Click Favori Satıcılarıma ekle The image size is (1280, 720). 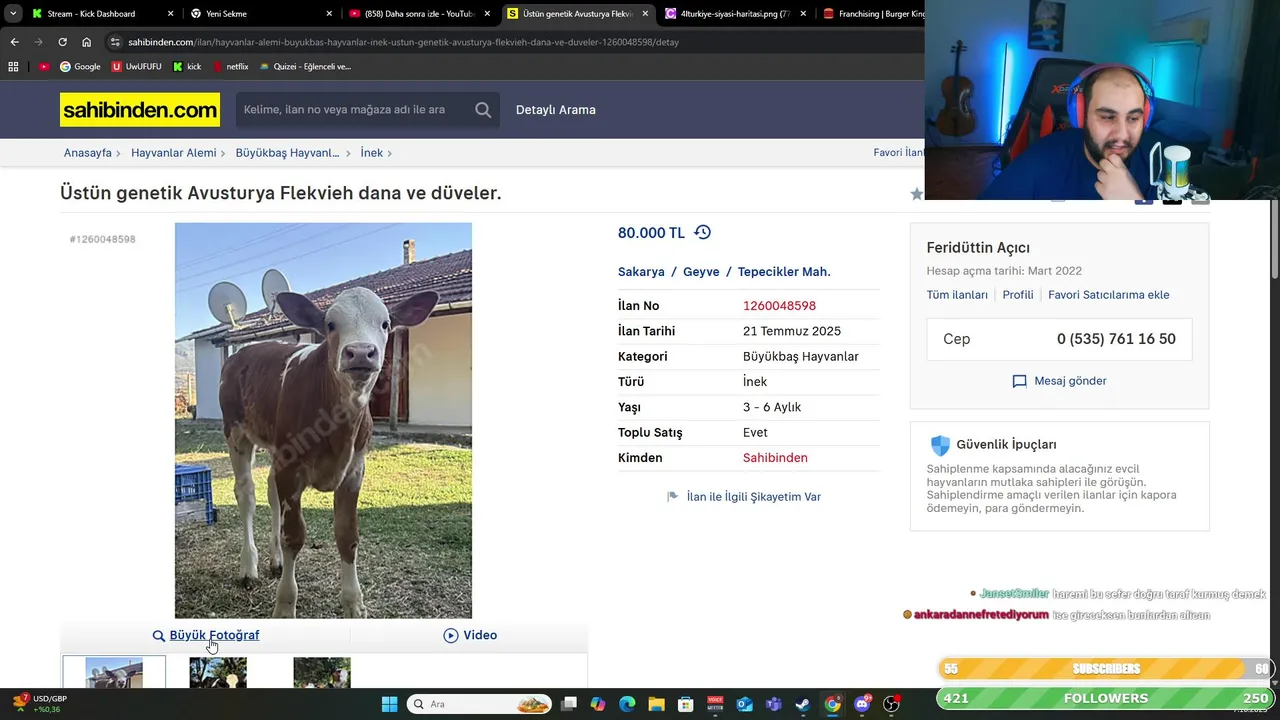[1108, 295]
